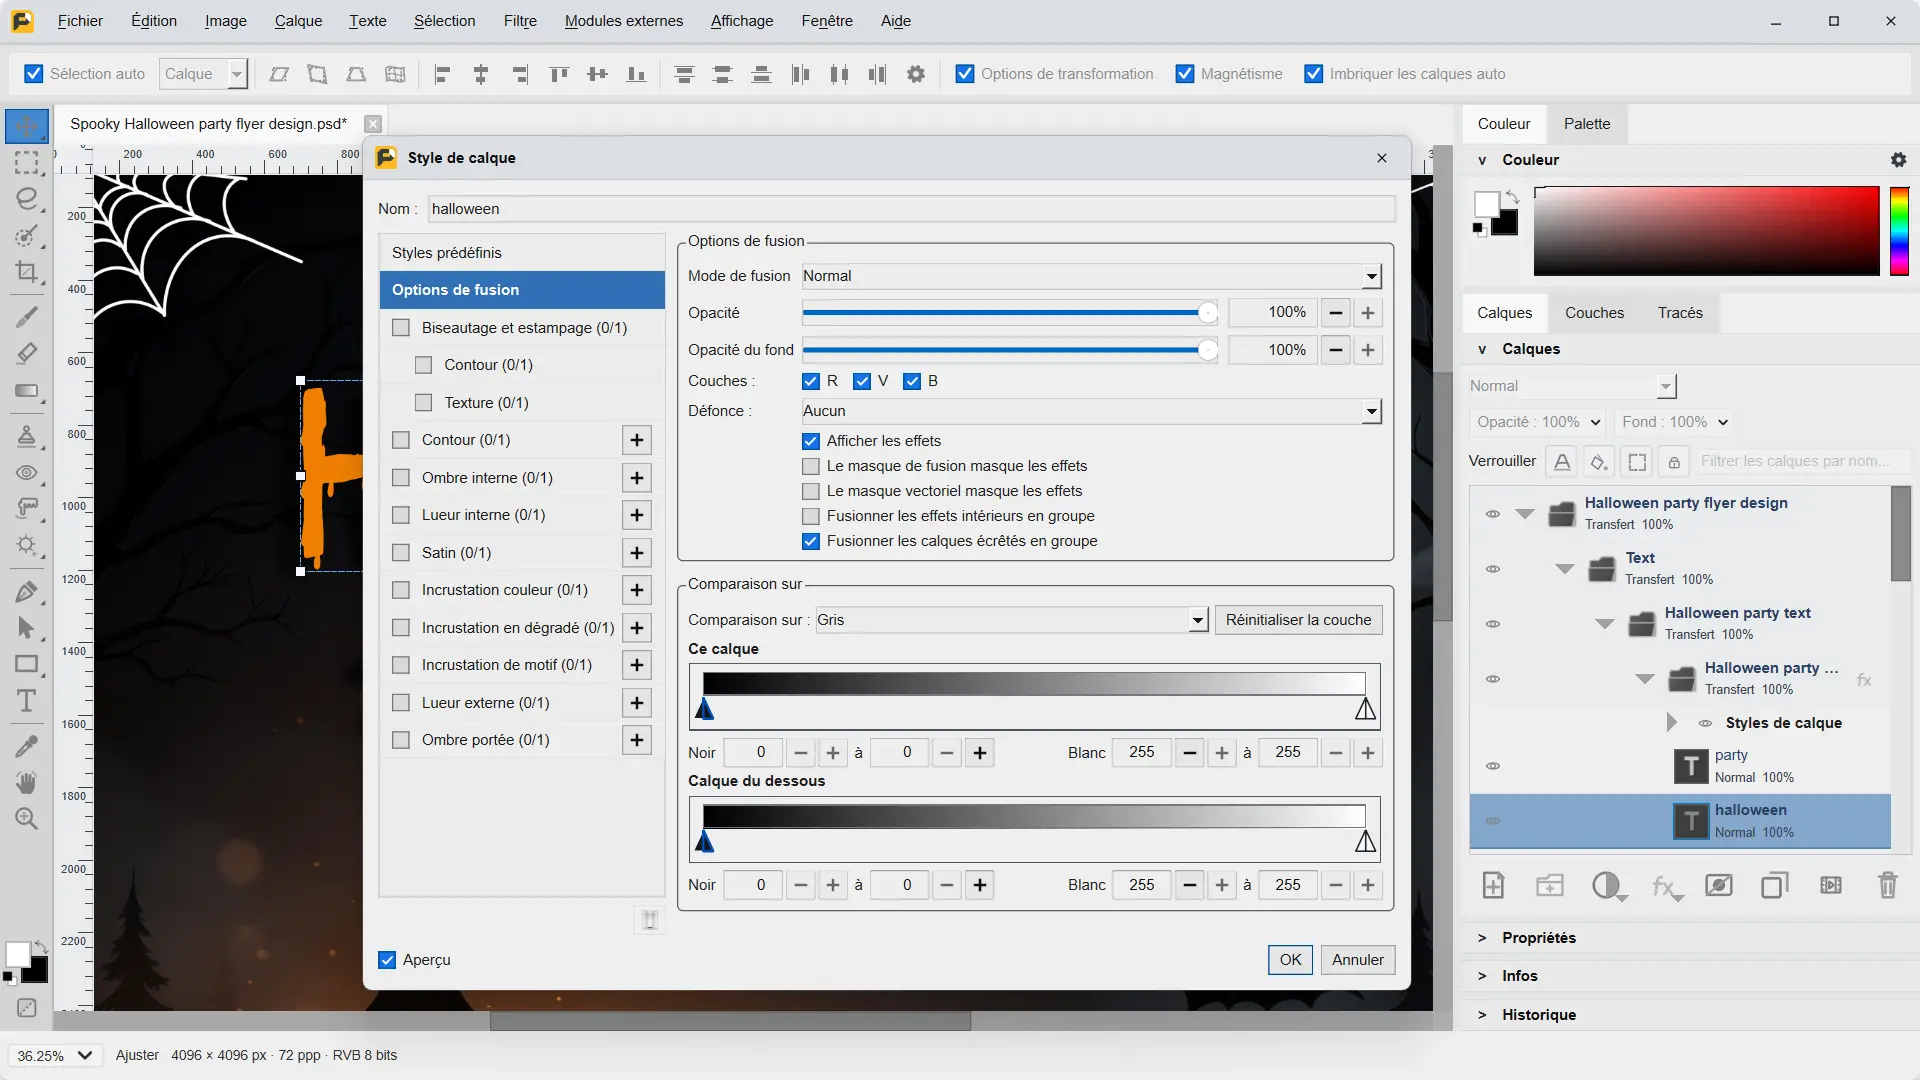Viewport: 1920px width, 1080px height.
Task: Add a new folder in the Calques panel
Action: tap(1550, 886)
